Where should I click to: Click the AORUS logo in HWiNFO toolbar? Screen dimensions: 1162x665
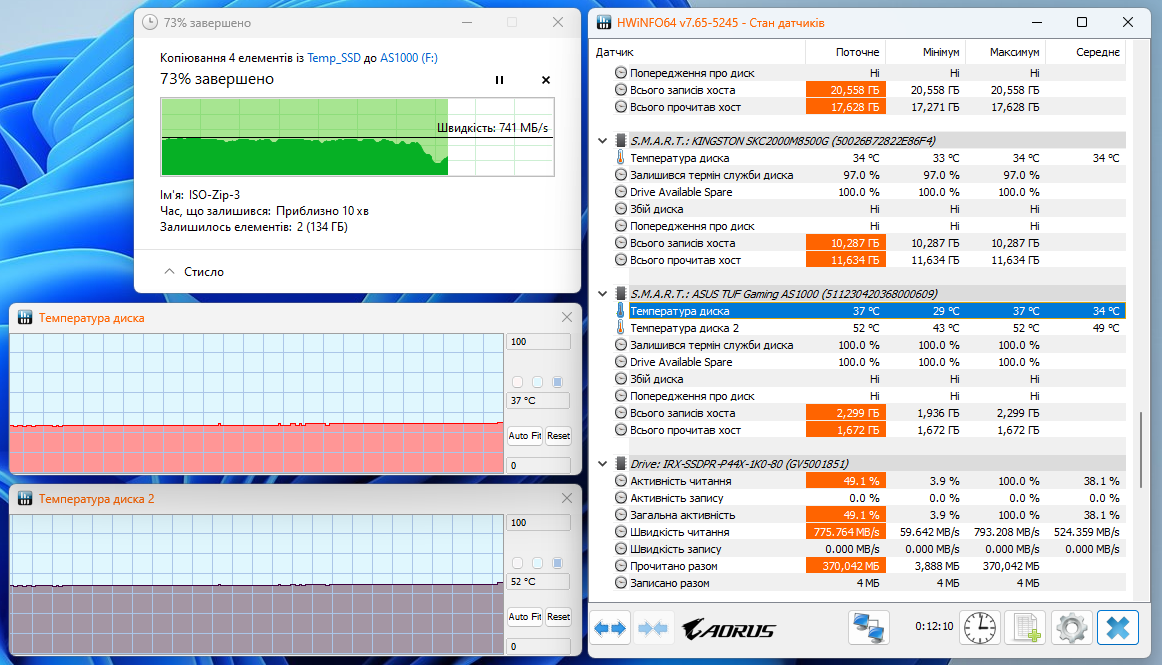click(729, 629)
